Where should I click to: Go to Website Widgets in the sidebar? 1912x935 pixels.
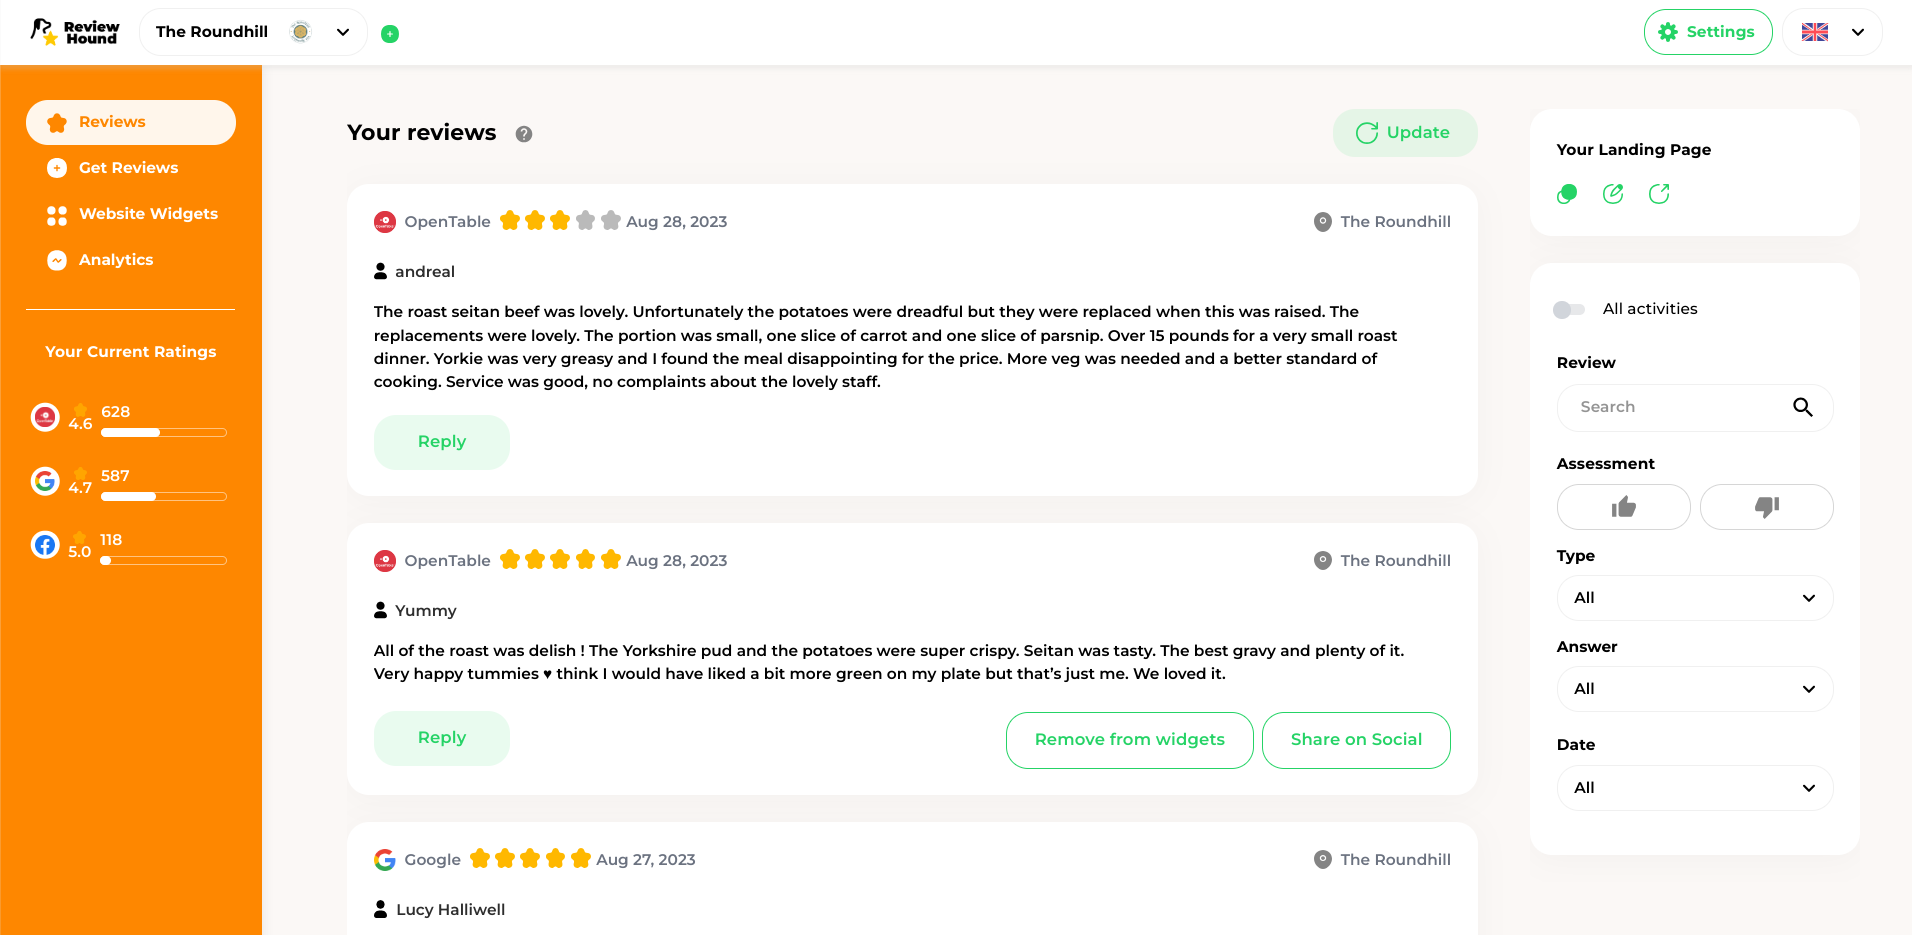148,214
